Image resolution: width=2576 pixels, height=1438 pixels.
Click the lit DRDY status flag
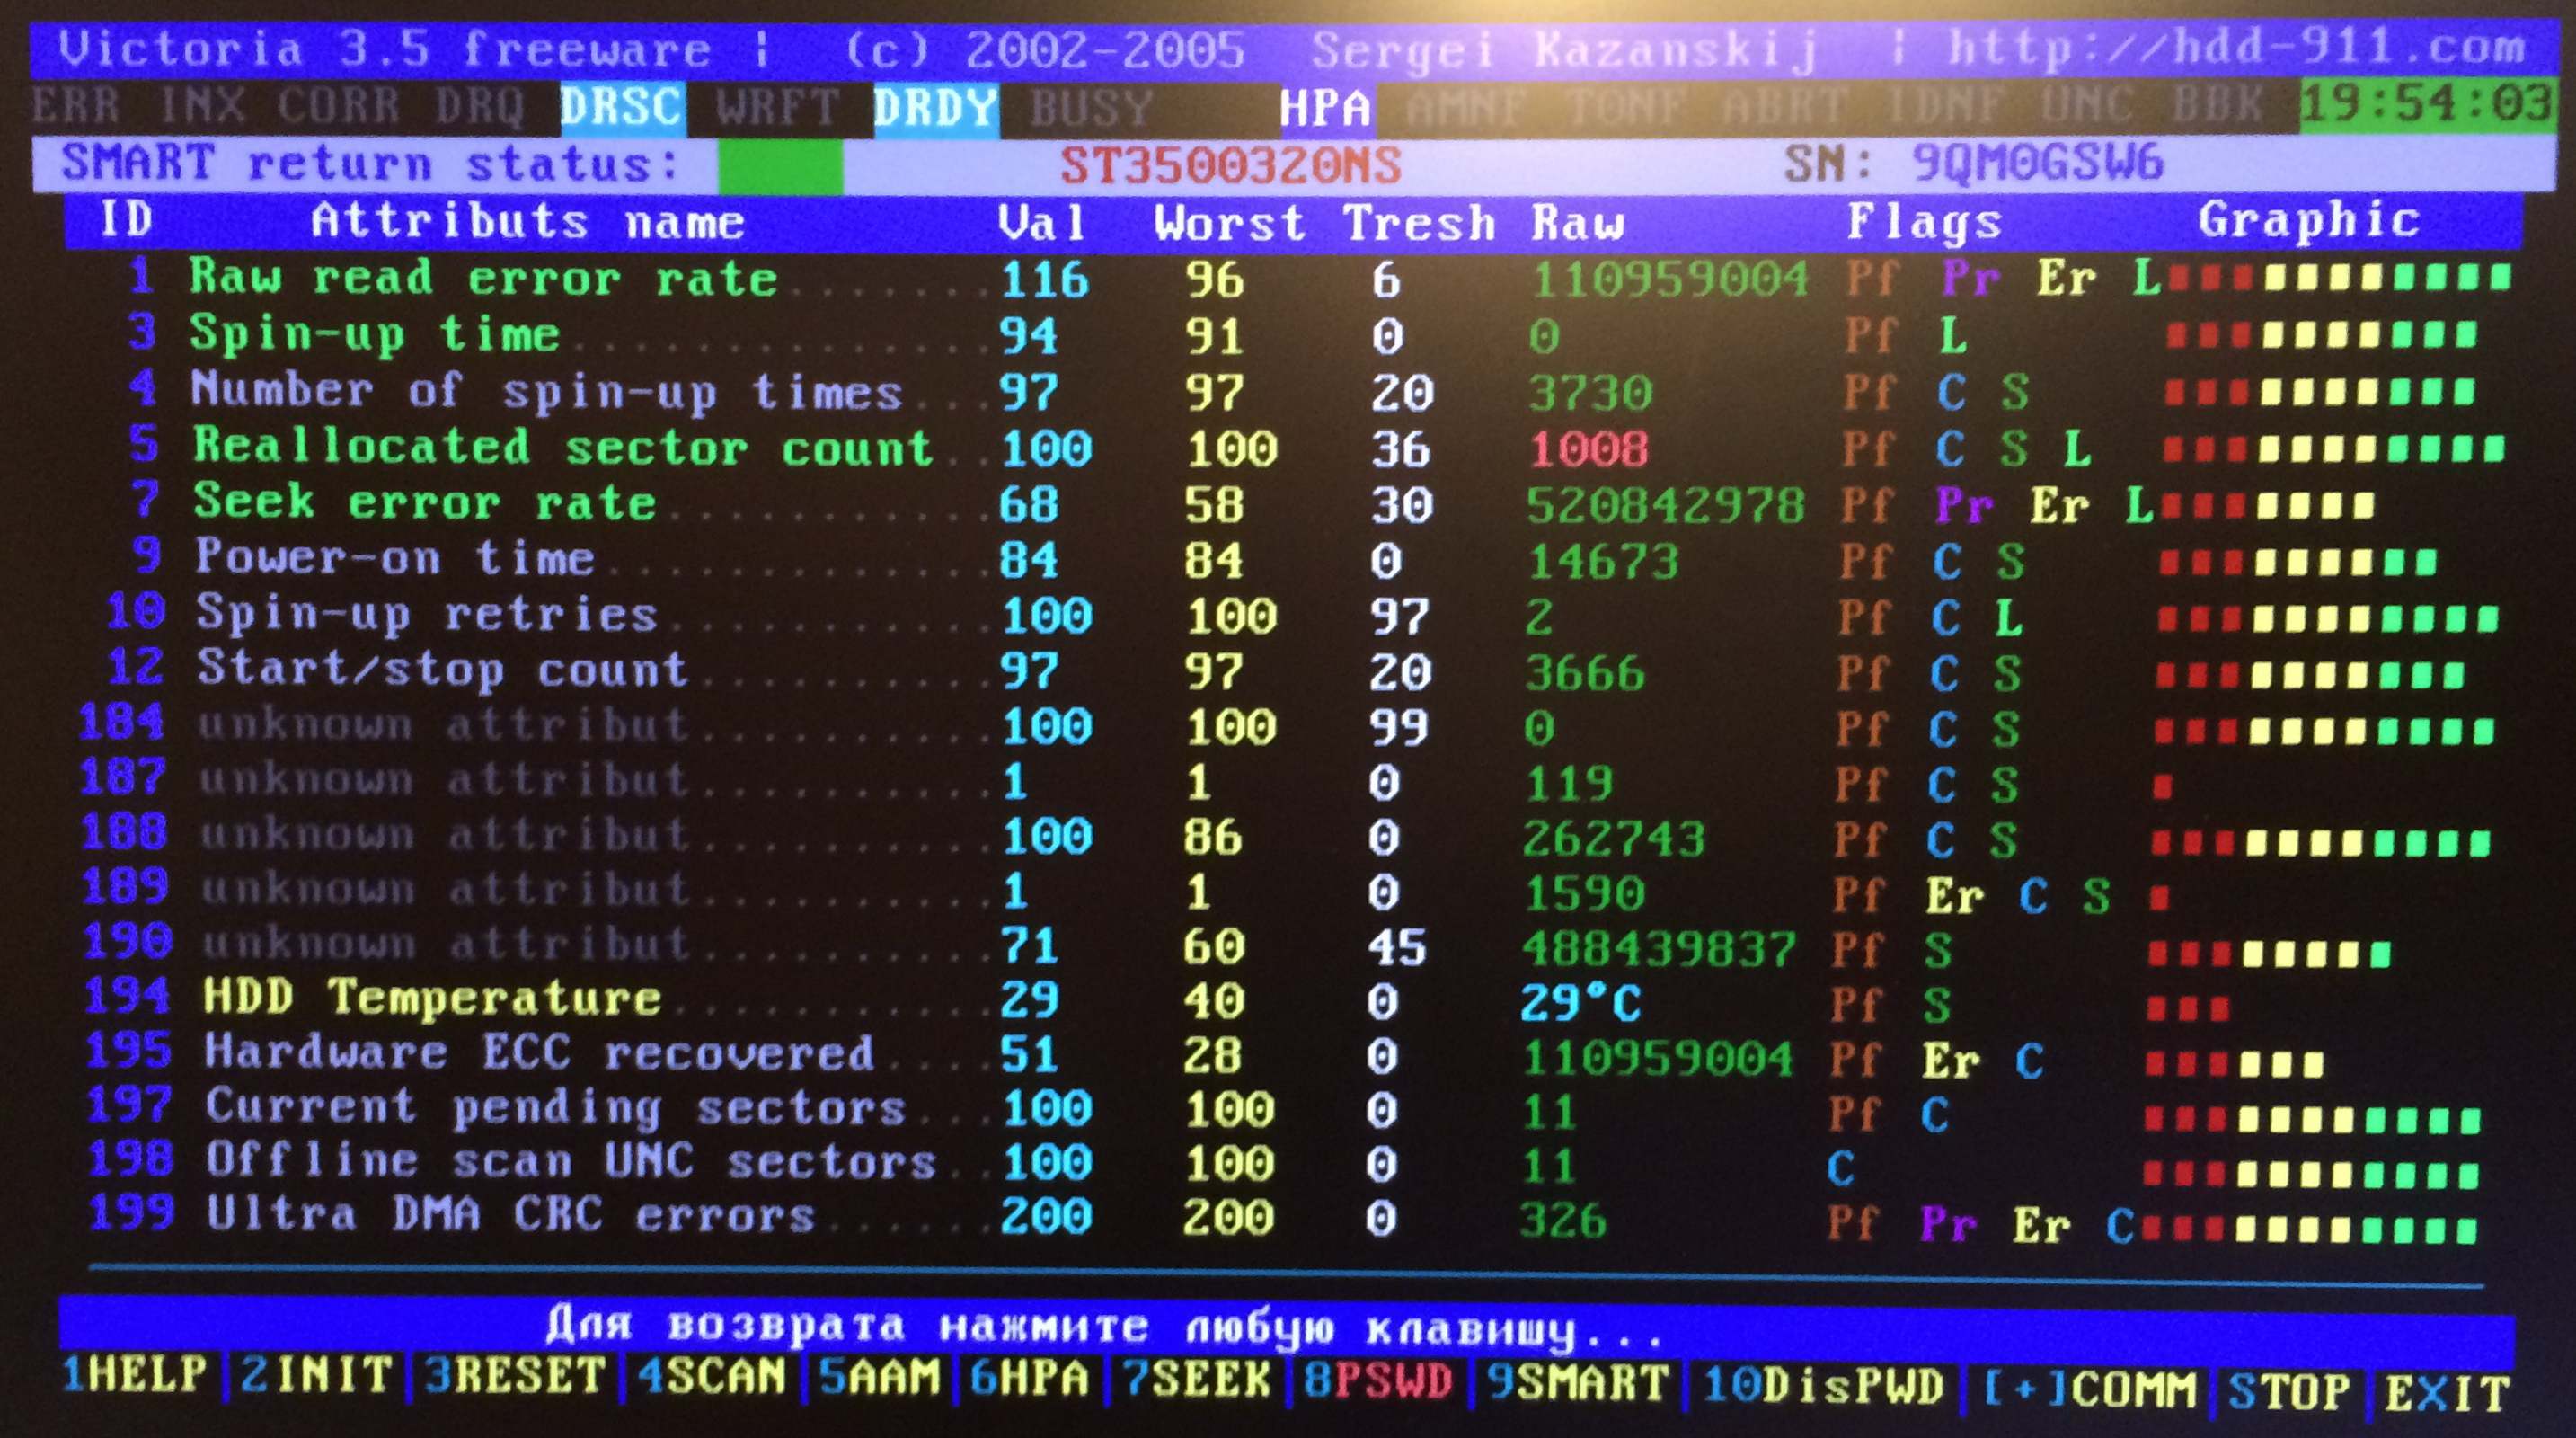(935, 108)
